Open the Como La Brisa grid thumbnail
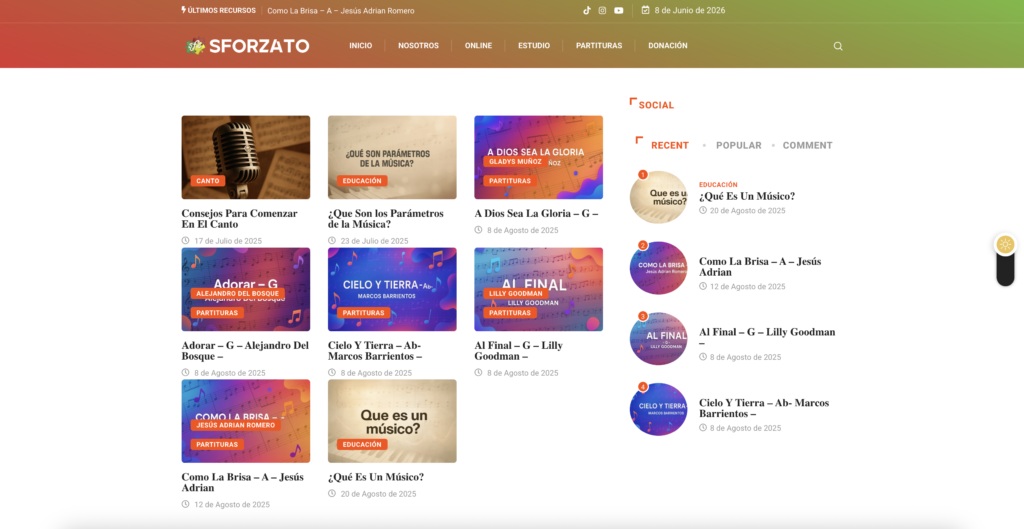This screenshot has width=1024, height=529. [x=246, y=421]
